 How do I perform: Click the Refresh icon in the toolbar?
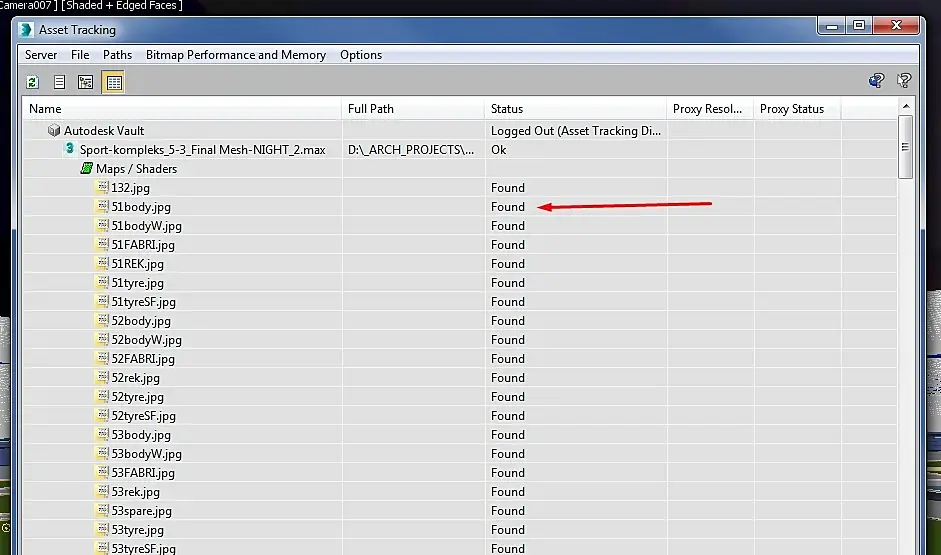tap(32, 82)
